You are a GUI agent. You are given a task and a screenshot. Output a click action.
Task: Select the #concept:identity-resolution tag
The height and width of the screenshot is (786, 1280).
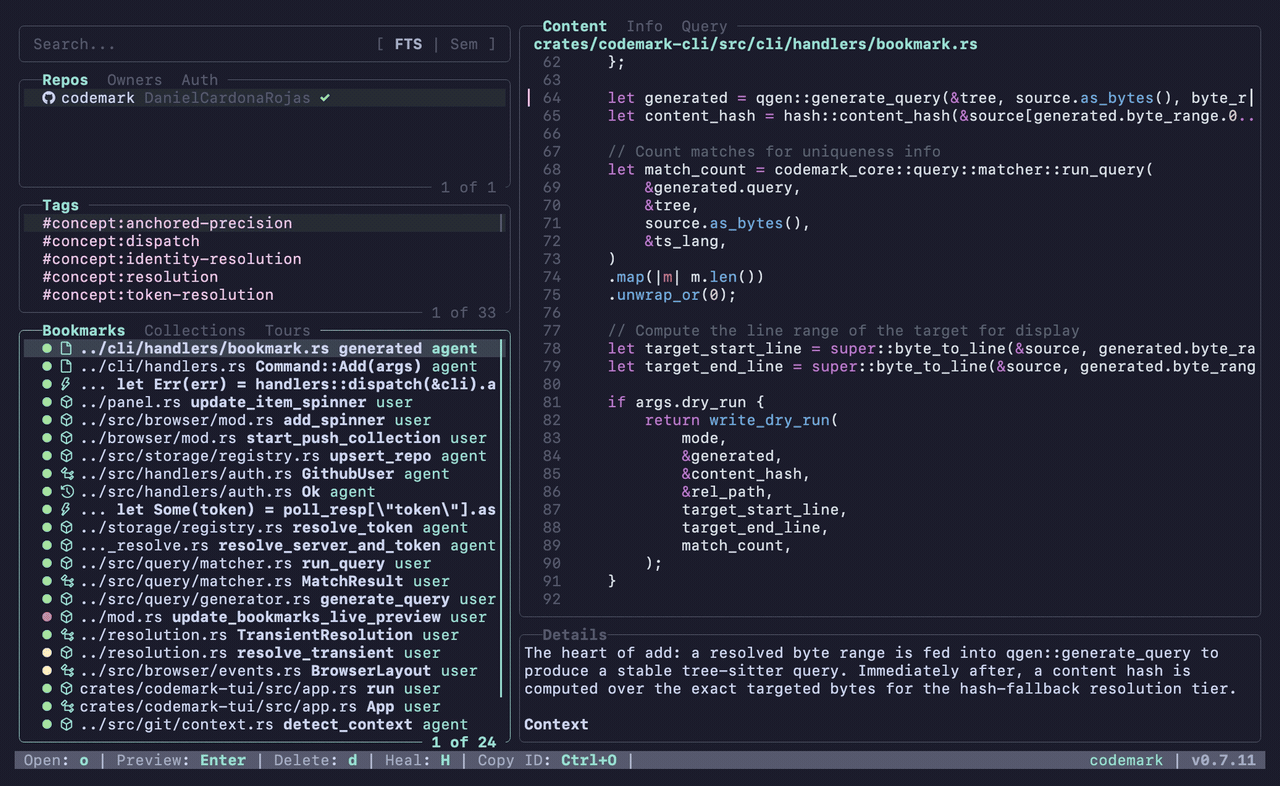click(x=264, y=259)
